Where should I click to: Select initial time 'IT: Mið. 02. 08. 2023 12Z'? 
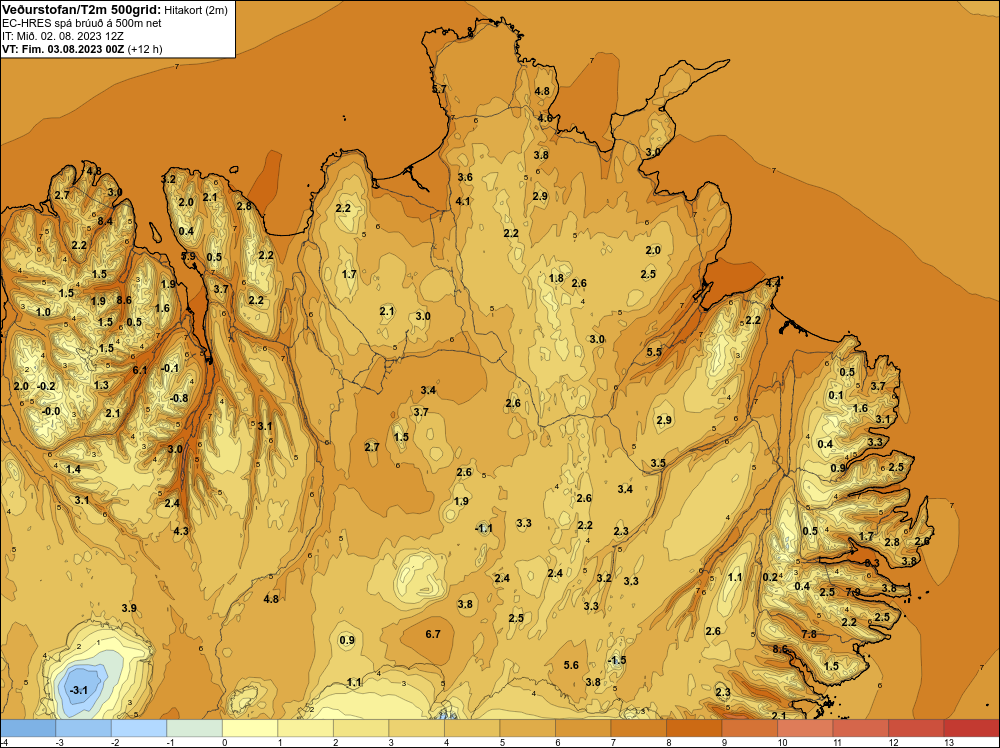click(62, 36)
